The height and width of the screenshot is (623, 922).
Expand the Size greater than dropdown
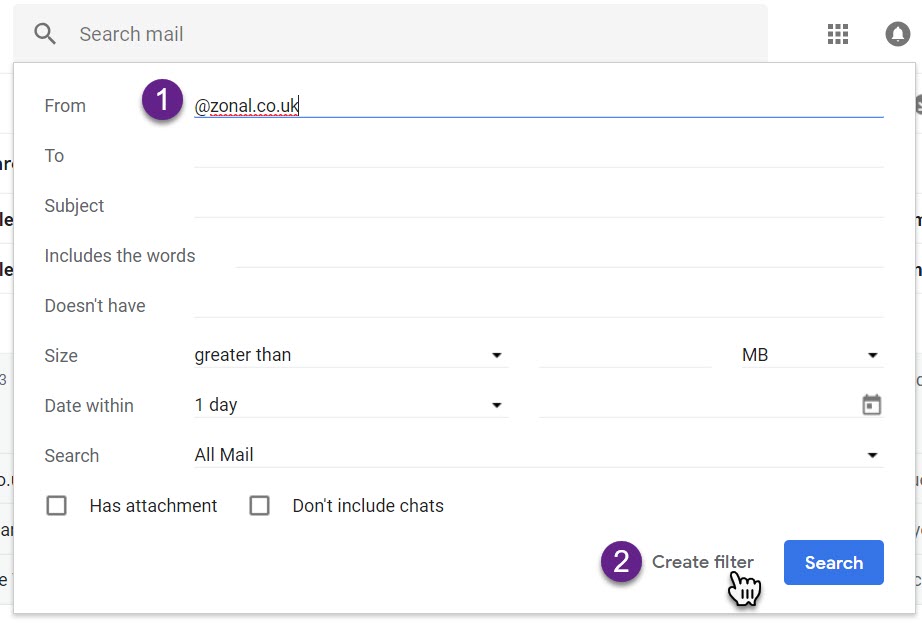point(351,355)
